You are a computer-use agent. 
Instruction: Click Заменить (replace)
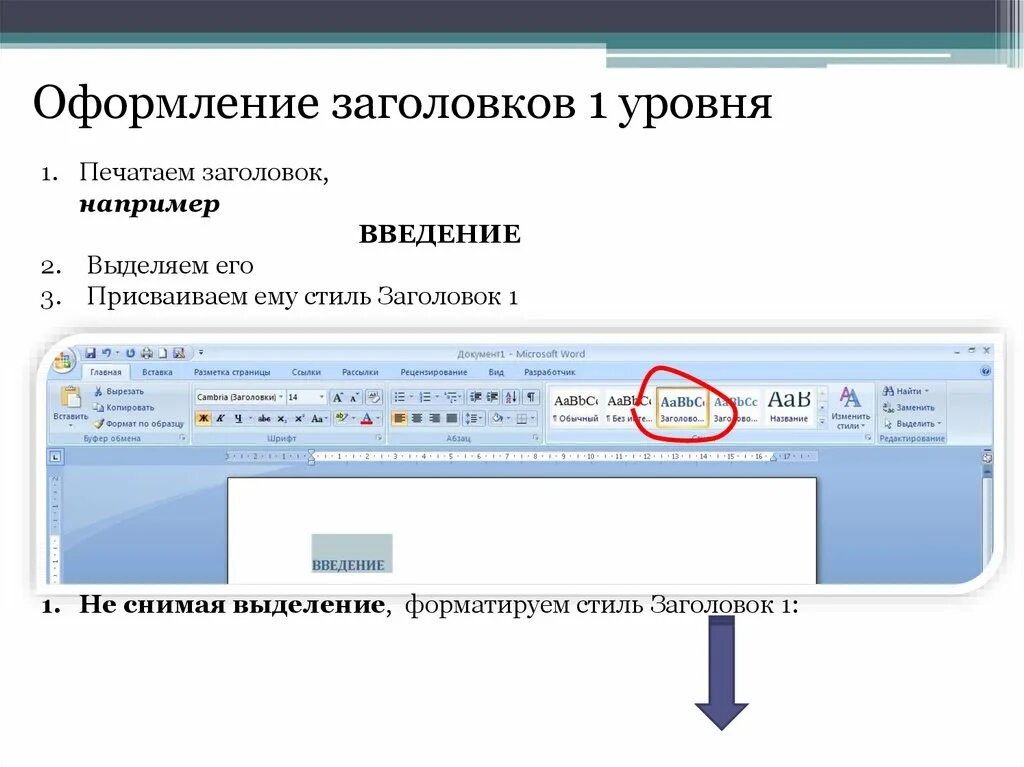(909, 407)
